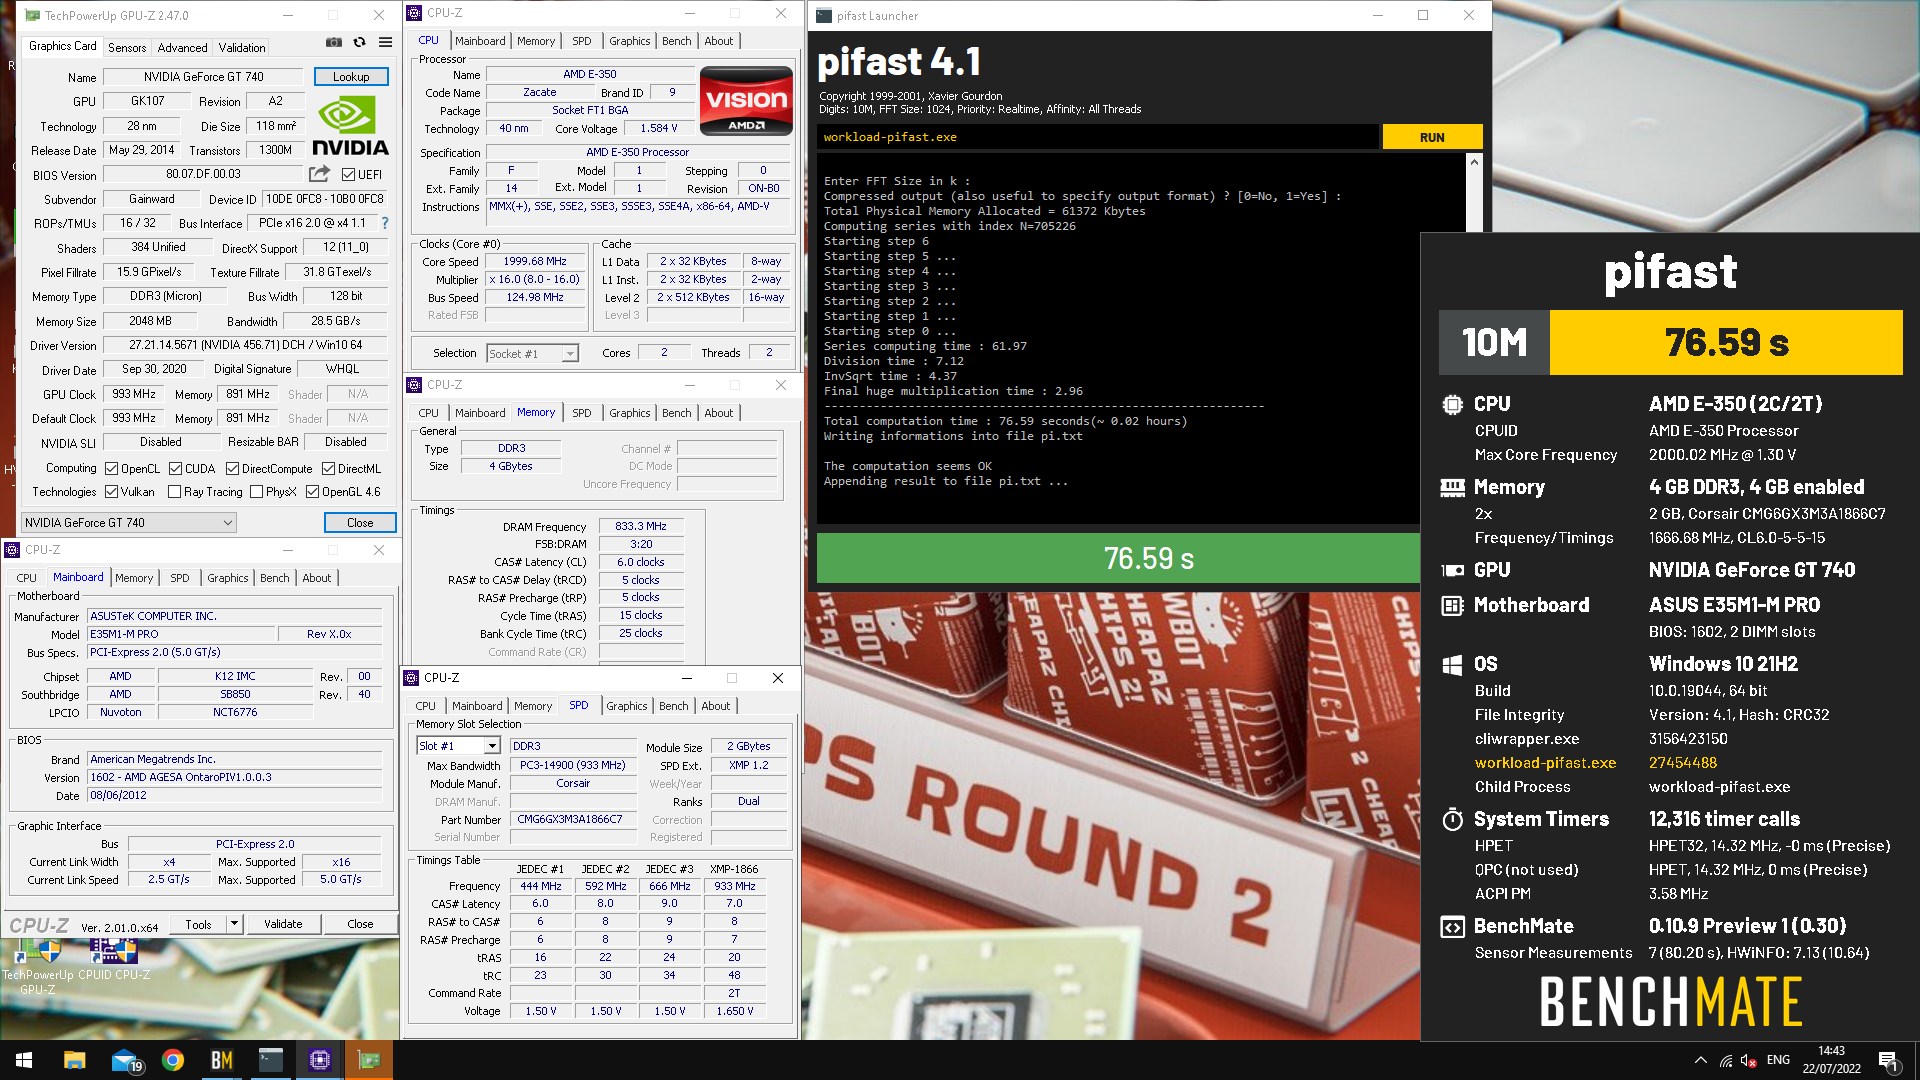This screenshot has width=1920, height=1080.
Task: Click the DRAM Frequency 833.3 MHz value
Action: (x=641, y=526)
